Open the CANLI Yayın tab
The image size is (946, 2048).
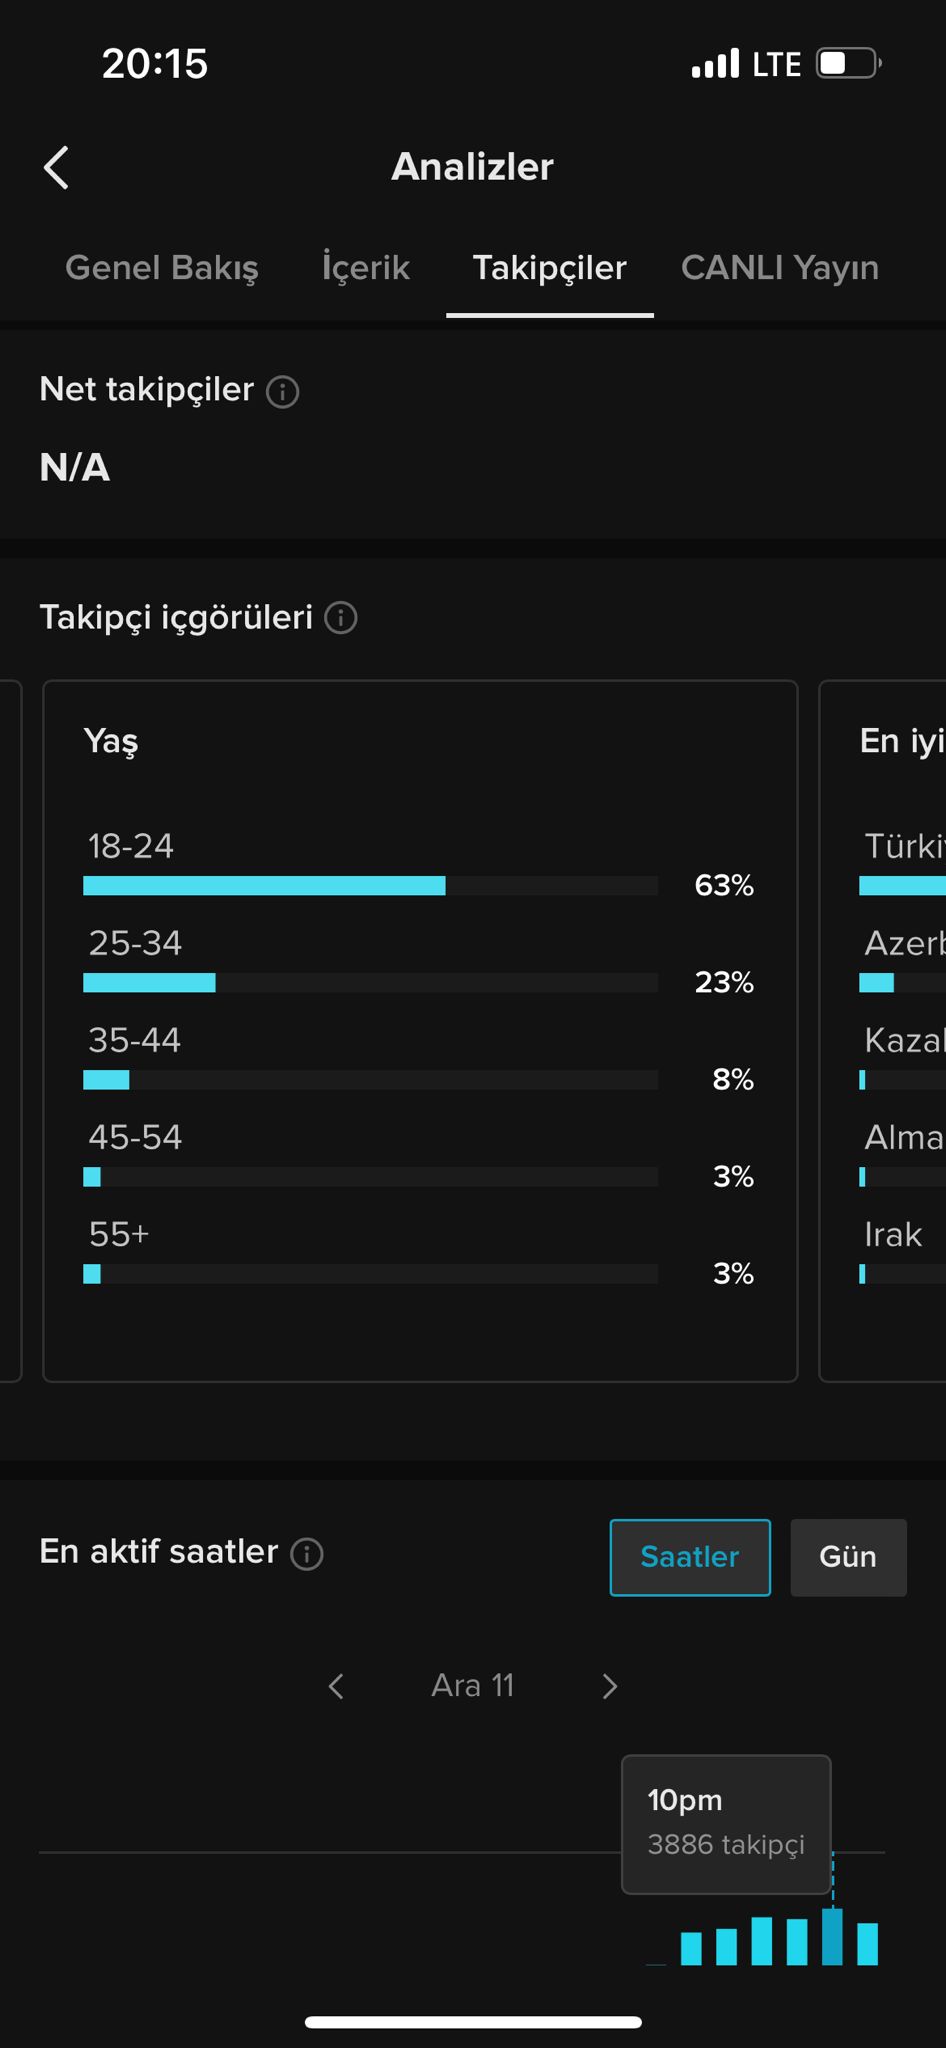coord(780,268)
